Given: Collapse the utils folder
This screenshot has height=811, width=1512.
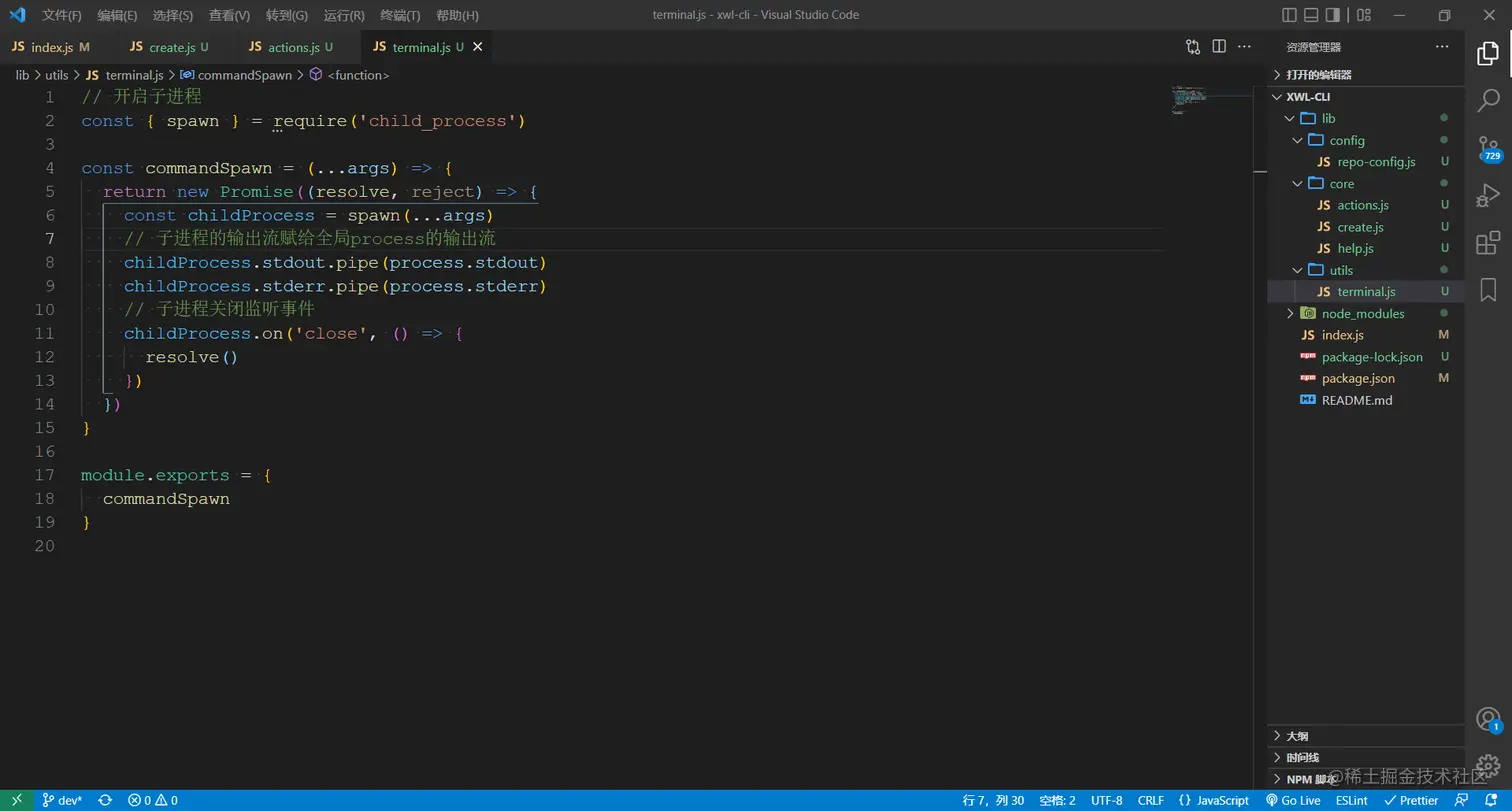Looking at the screenshot, I should tap(1365, 270).
